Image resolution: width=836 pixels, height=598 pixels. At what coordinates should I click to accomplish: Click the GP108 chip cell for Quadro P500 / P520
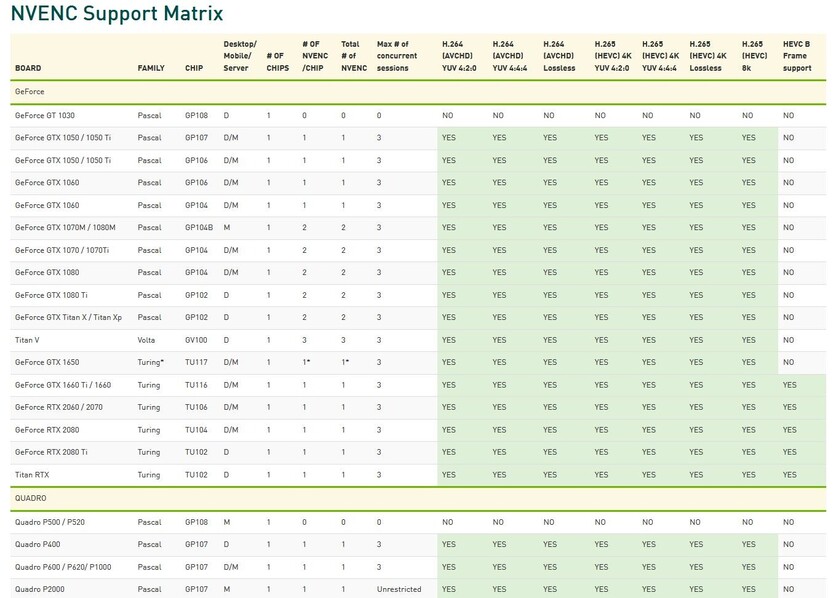pyautogui.click(x=196, y=522)
